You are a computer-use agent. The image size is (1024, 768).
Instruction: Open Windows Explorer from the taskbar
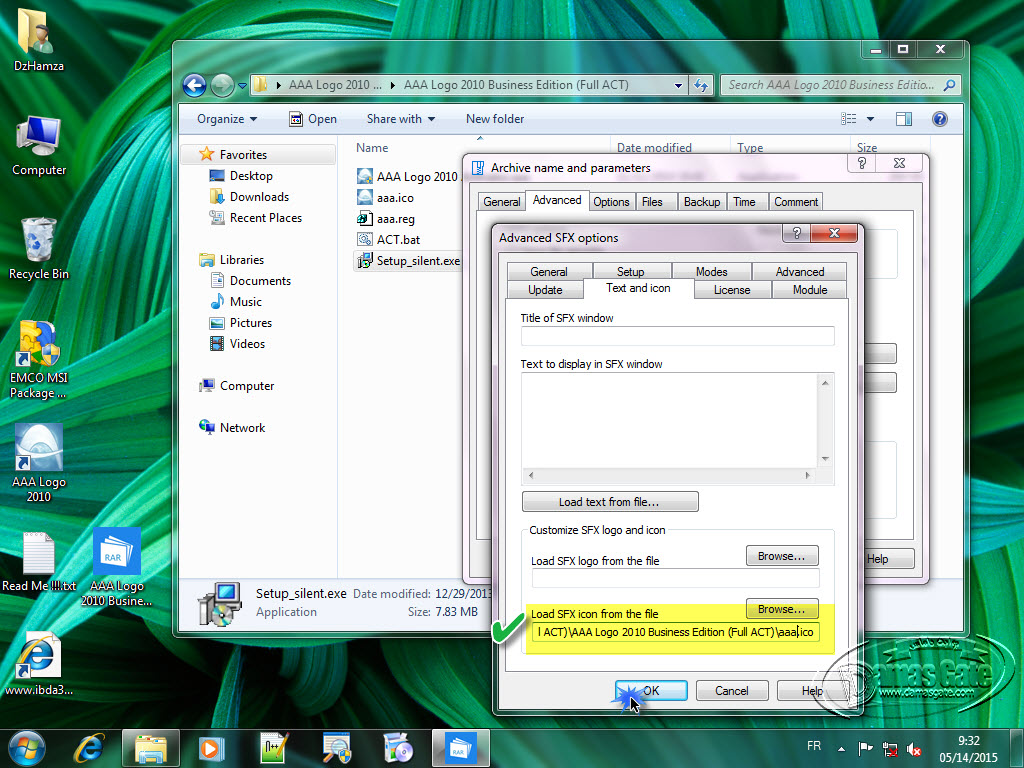(150, 748)
